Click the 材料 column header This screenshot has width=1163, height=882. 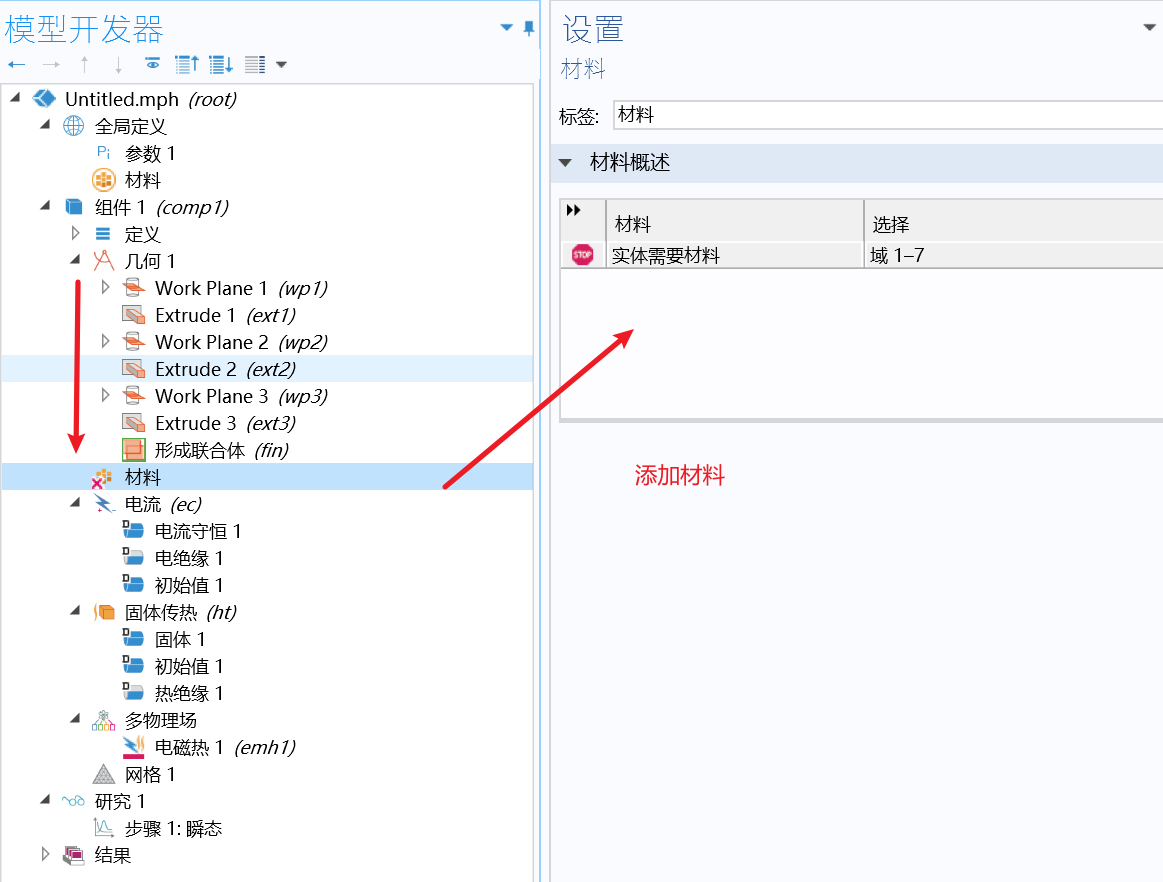click(735, 221)
